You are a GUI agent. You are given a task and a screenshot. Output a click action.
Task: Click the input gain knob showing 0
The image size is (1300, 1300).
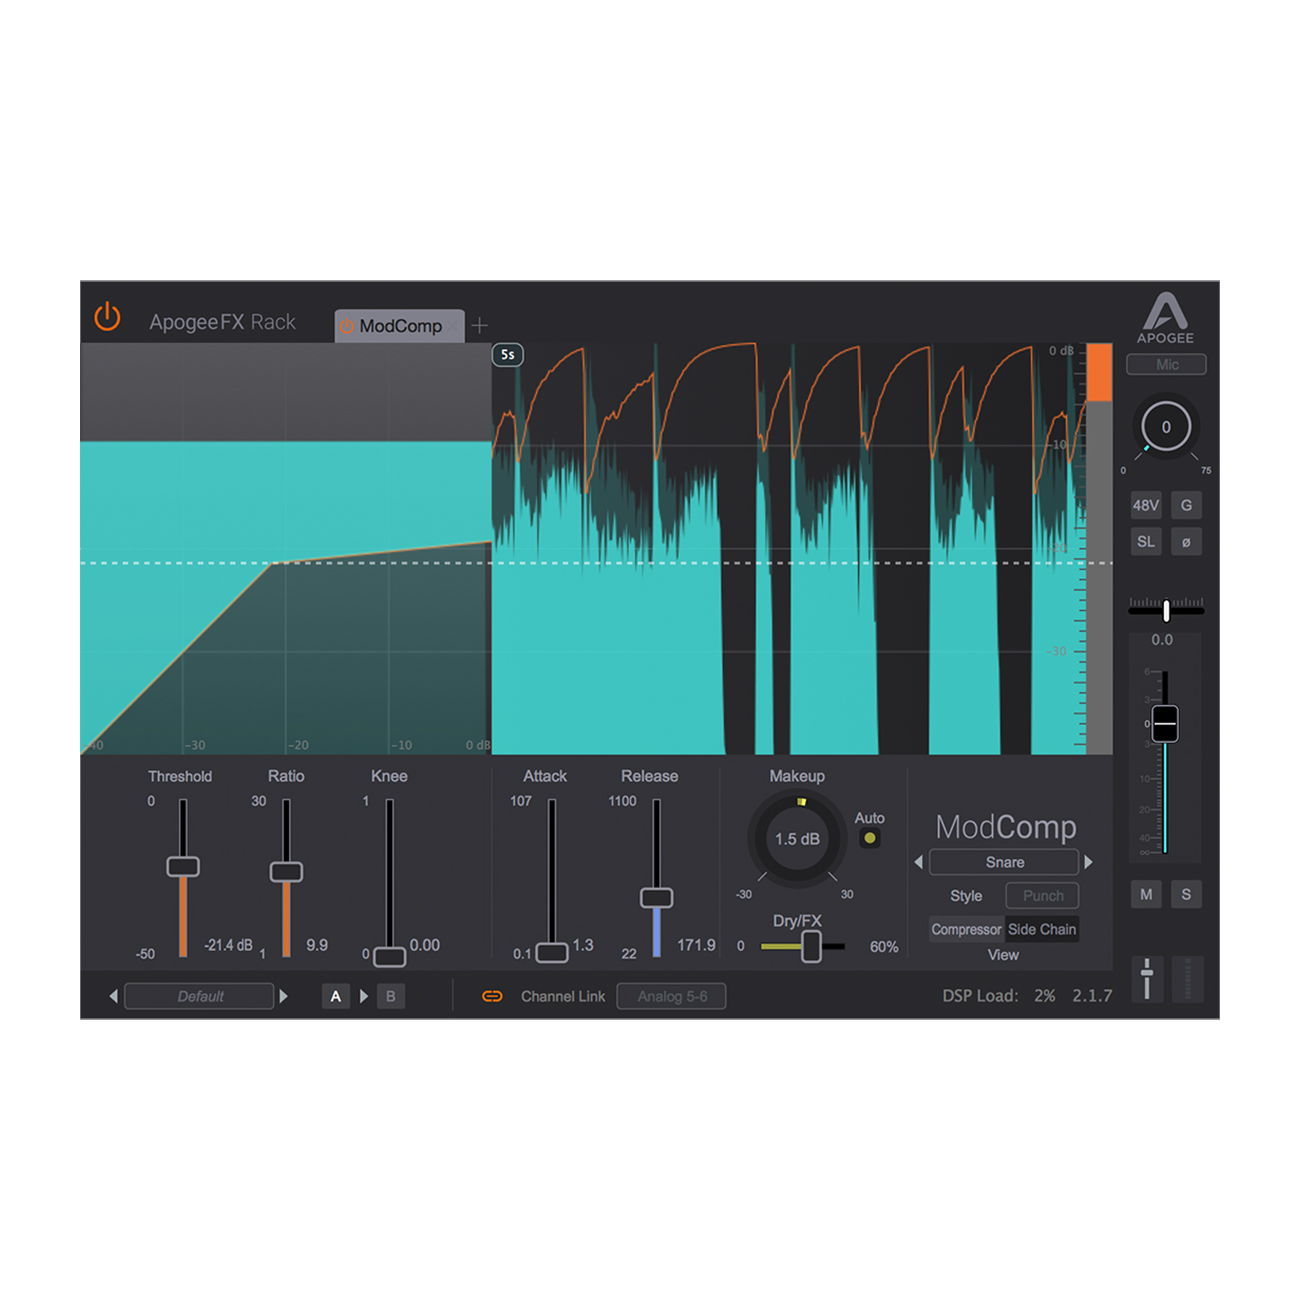[x=1166, y=427]
